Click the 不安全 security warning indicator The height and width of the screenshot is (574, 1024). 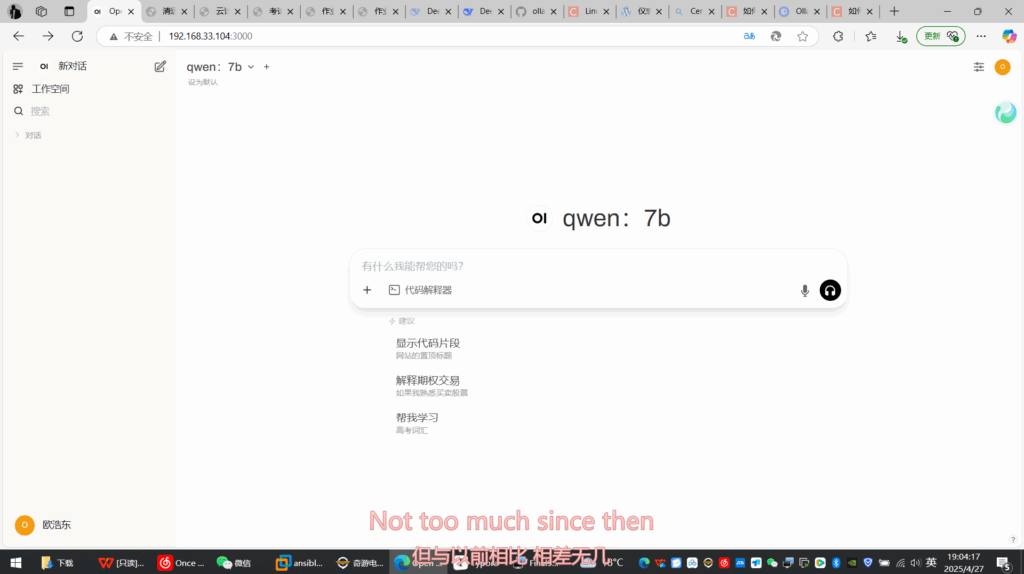tap(131, 36)
